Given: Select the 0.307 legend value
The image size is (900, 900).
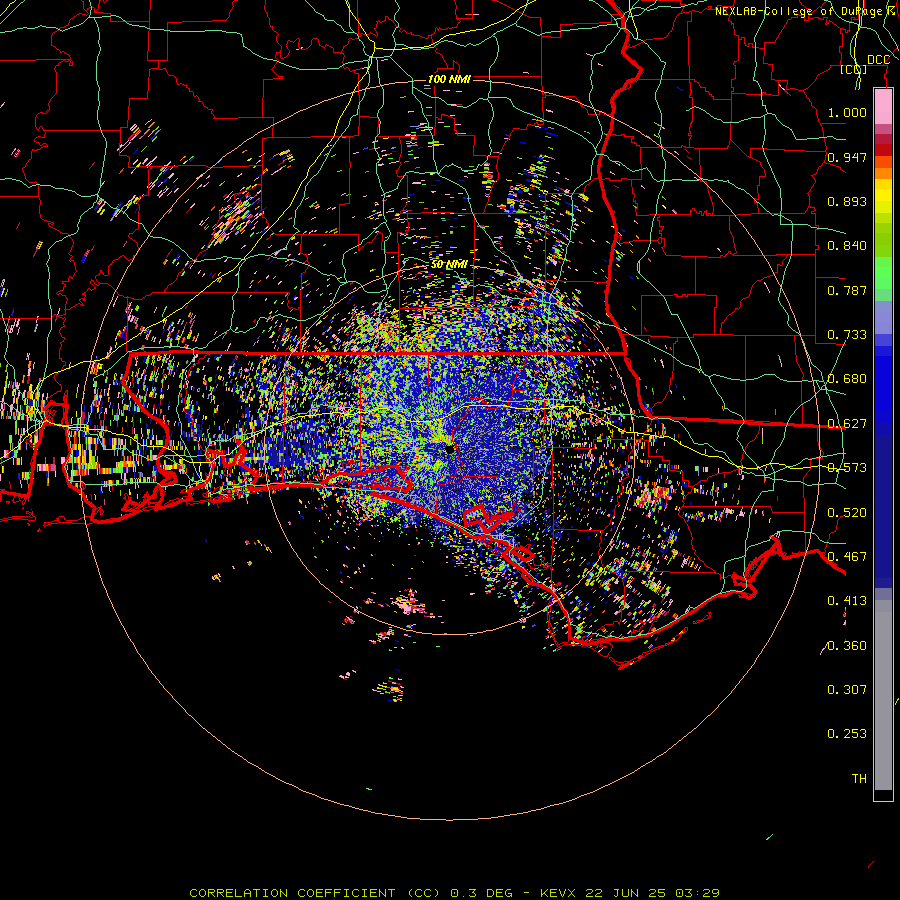Looking at the screenshot, I should coord(847,690).
